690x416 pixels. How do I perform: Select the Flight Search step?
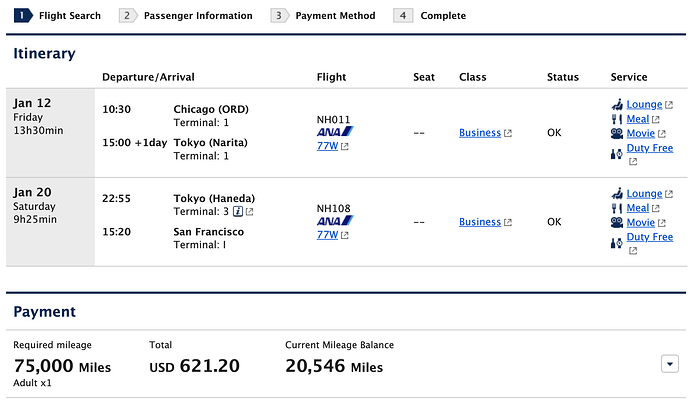pos(58,16)
